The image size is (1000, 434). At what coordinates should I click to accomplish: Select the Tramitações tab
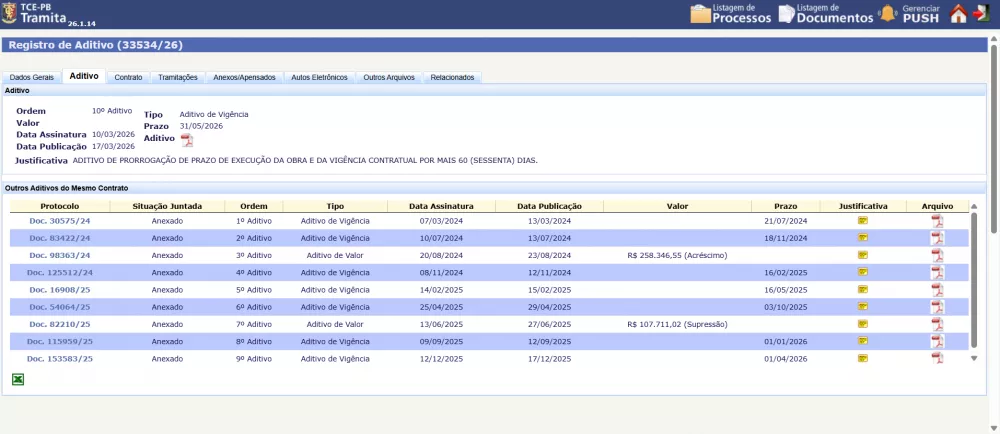[178, 77]
